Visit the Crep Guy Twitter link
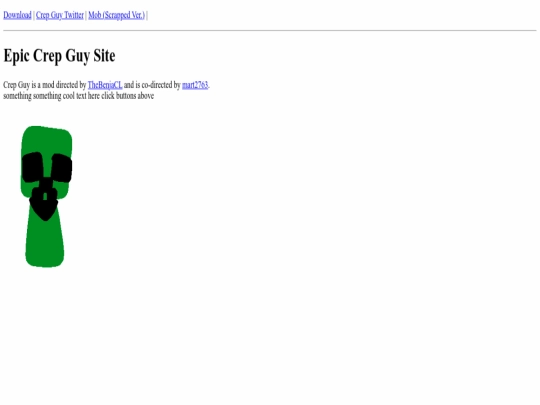The image size is (540, 405). tap(60, 15)
